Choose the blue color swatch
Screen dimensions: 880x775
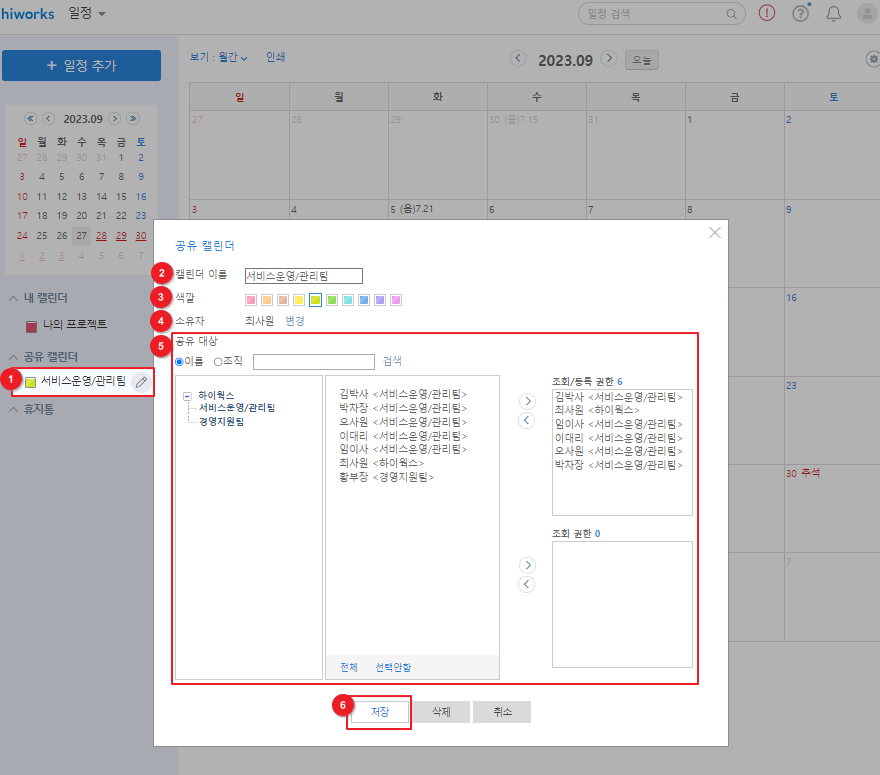(364, 300)
